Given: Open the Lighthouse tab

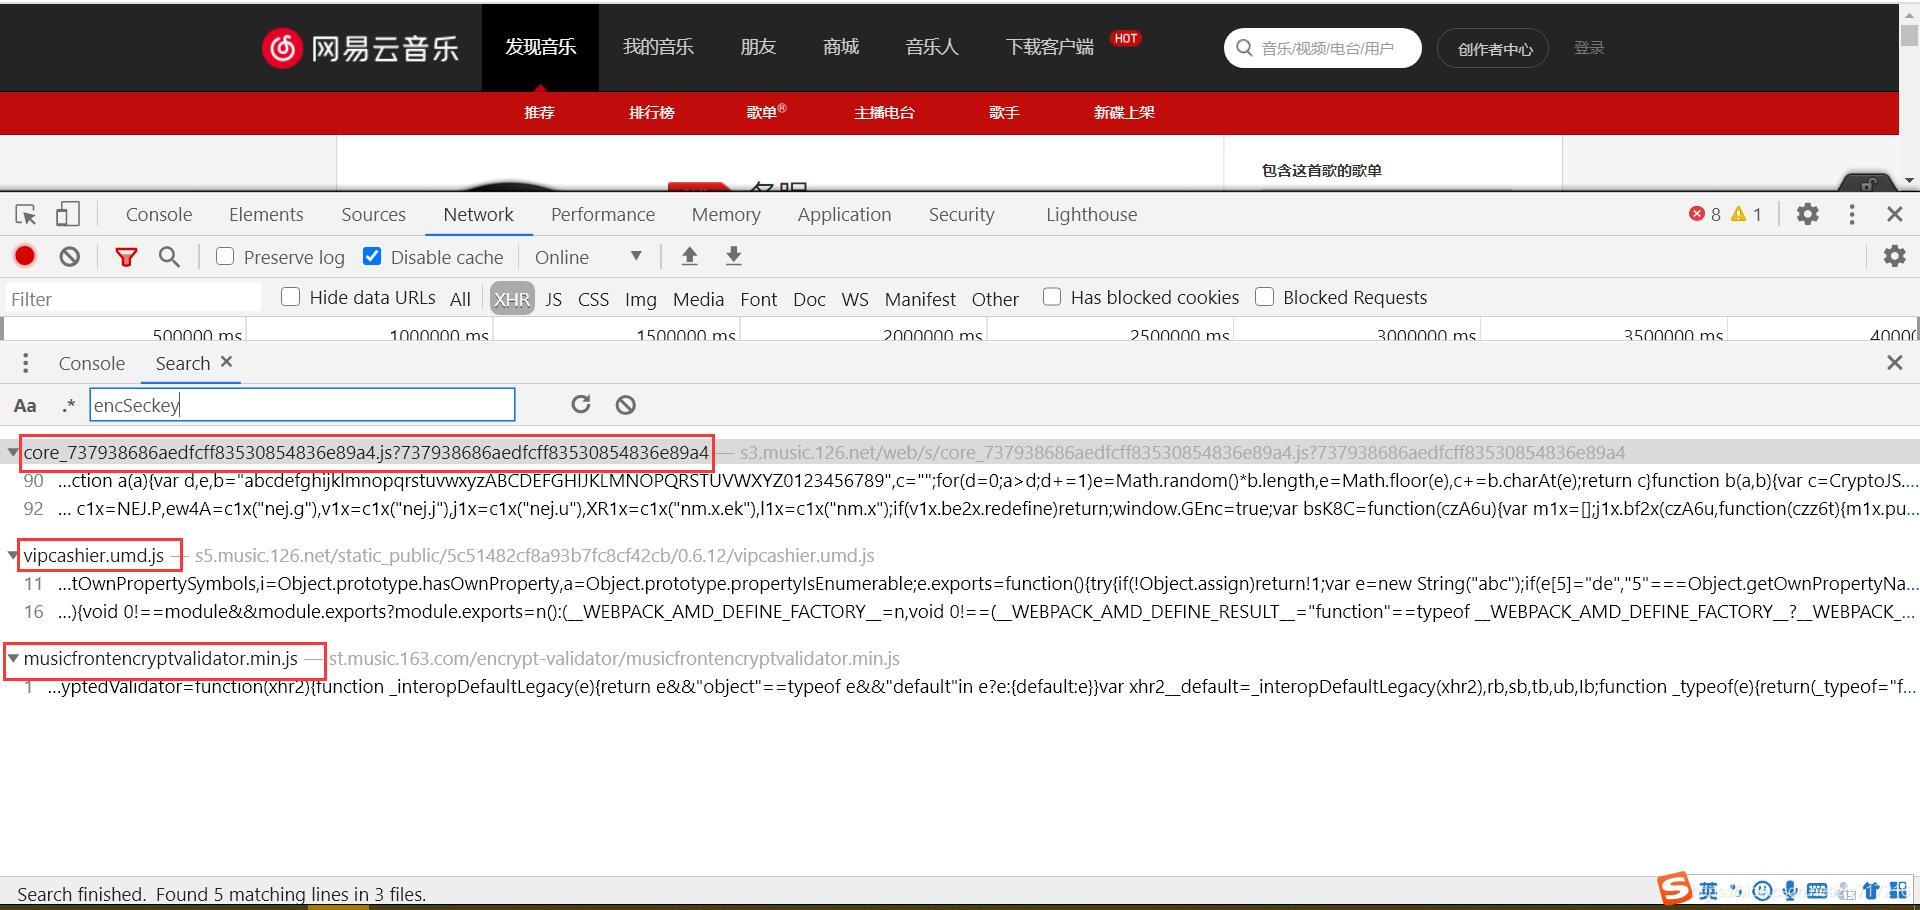Looking at the screenshot, I should [x=1091, y=214].
